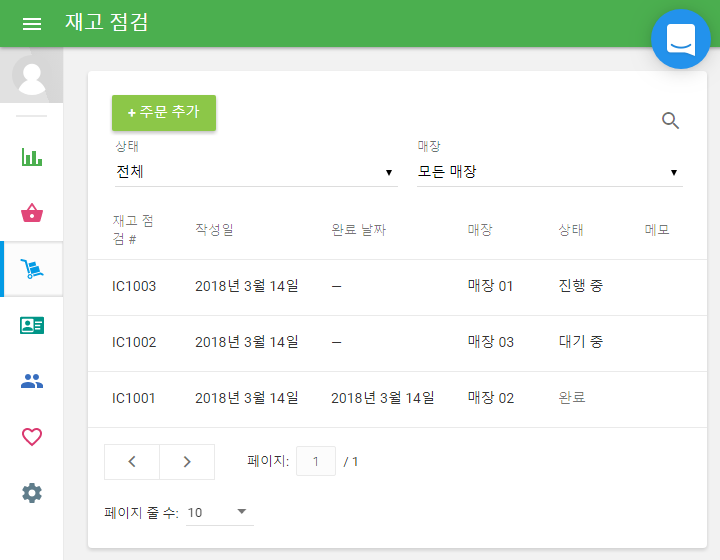The image size is (720, 560).
Task: Select the inventory hand truck icon
Action: pyautogui.click(x=32, y=269)
